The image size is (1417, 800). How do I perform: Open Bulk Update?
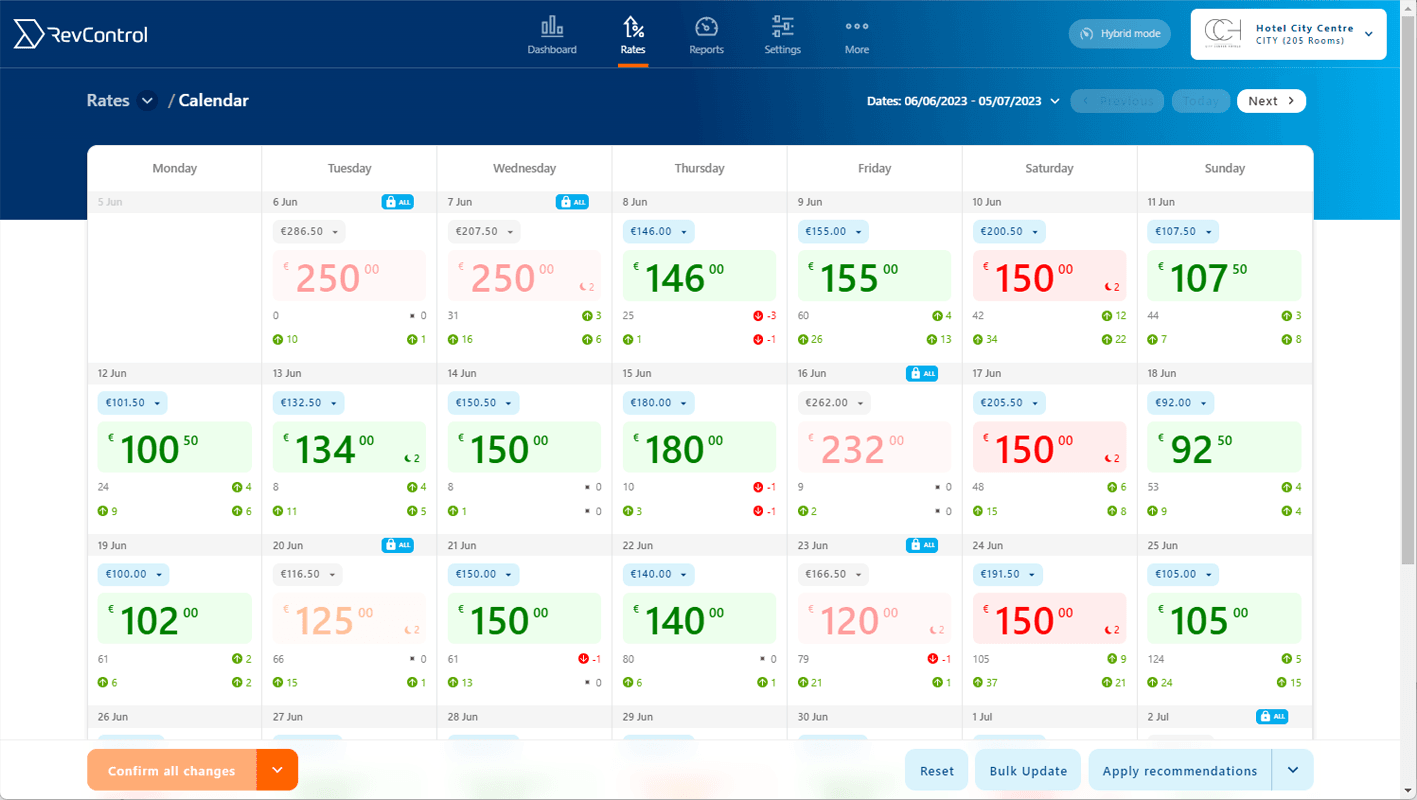1027,770
